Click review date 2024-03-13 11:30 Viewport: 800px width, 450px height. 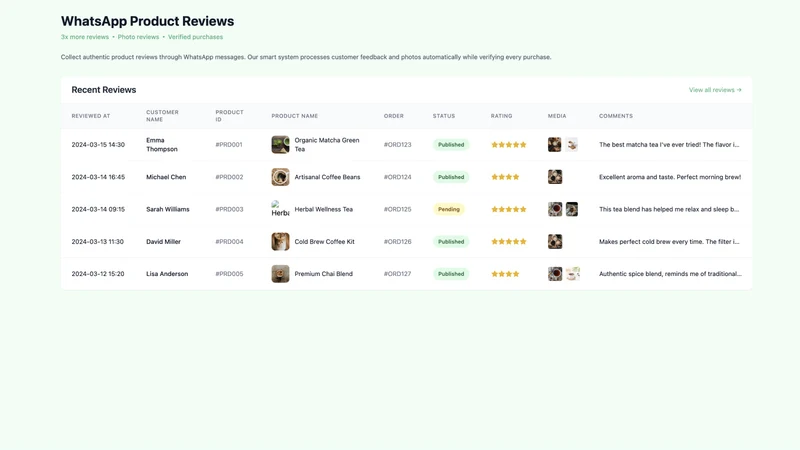tap(97, 242)
